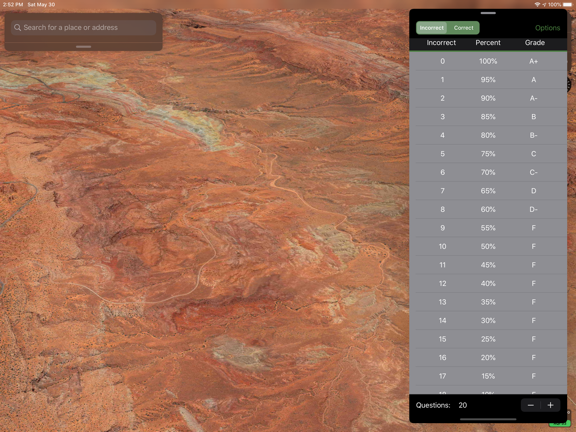Select the row with 10 incorrect, 50%

coord(488,246)
